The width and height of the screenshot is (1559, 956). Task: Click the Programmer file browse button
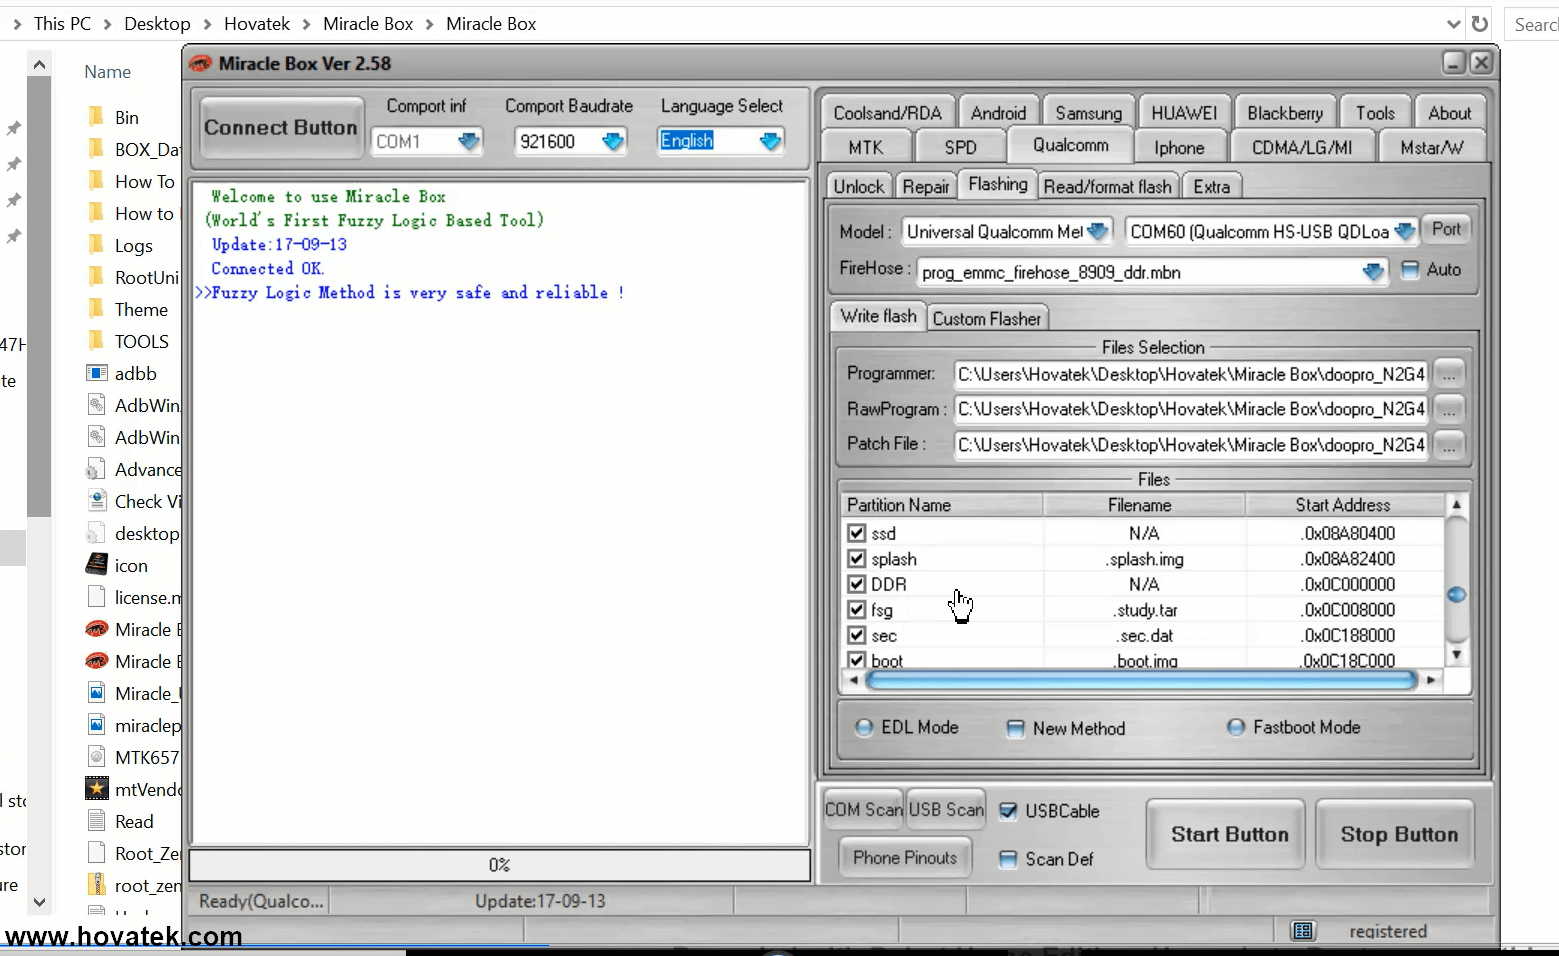(x=1448, y=374)
